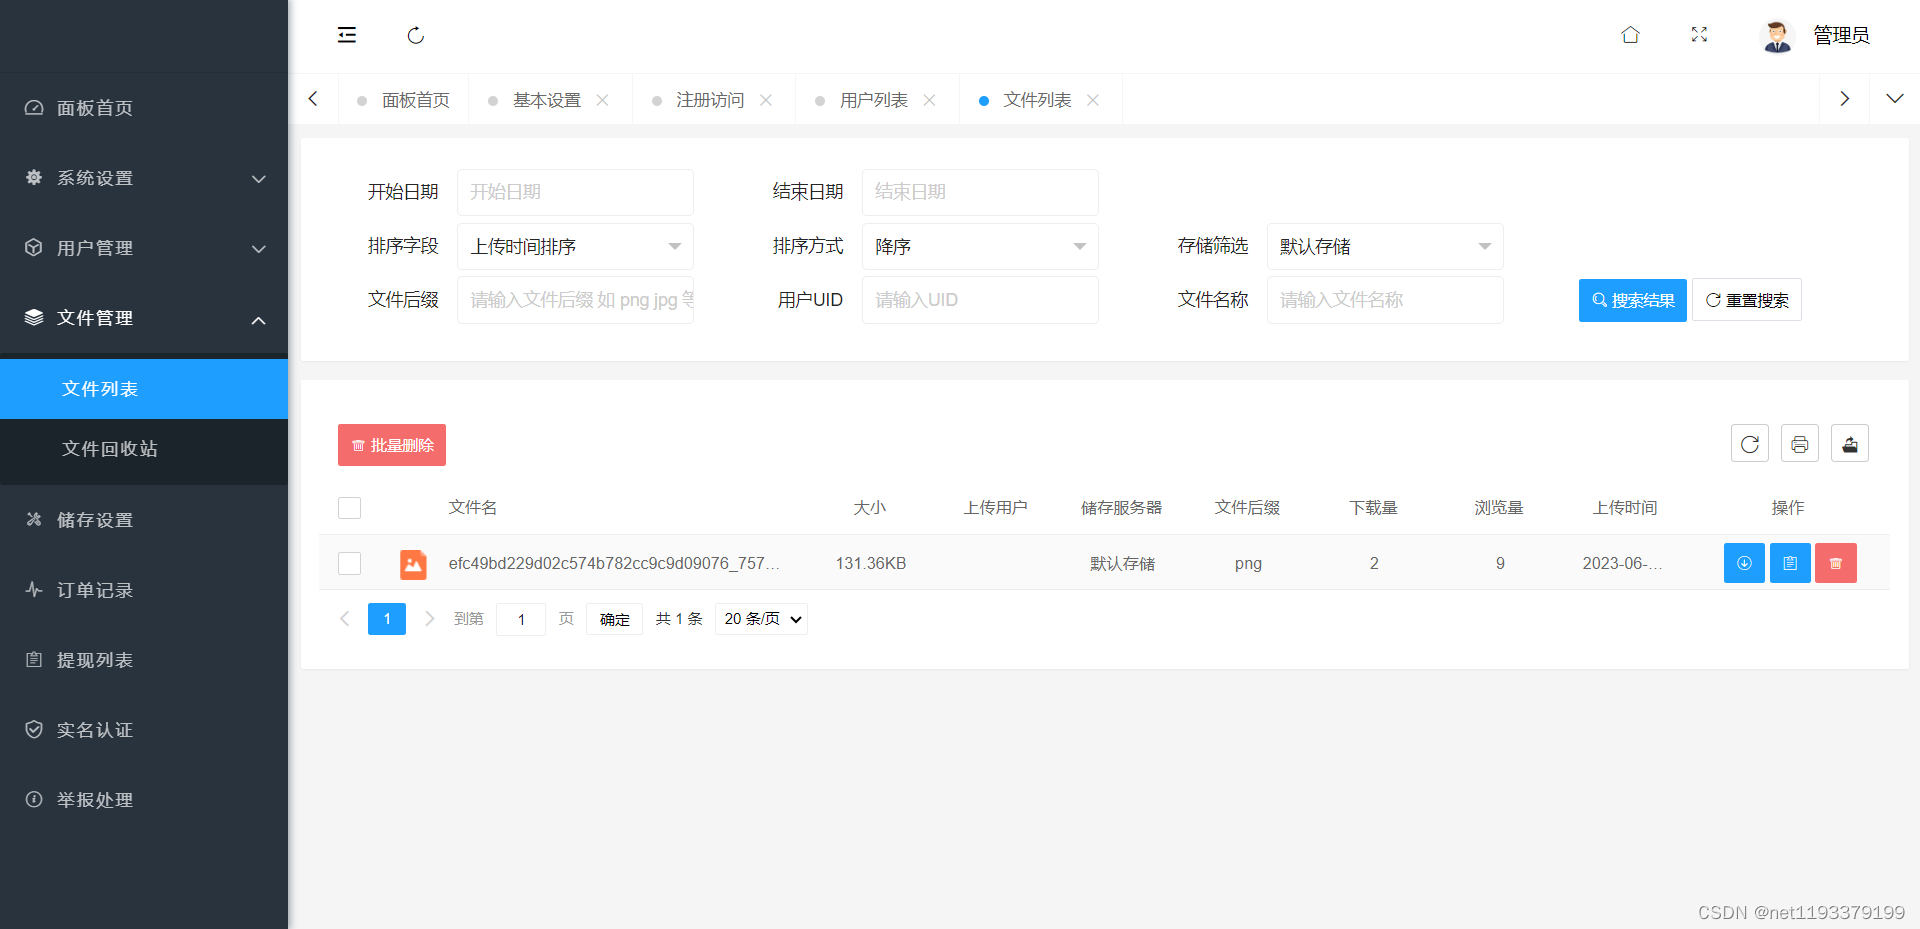
Task: Open 举报处理 in the sidebar
Action: point(144,800)
